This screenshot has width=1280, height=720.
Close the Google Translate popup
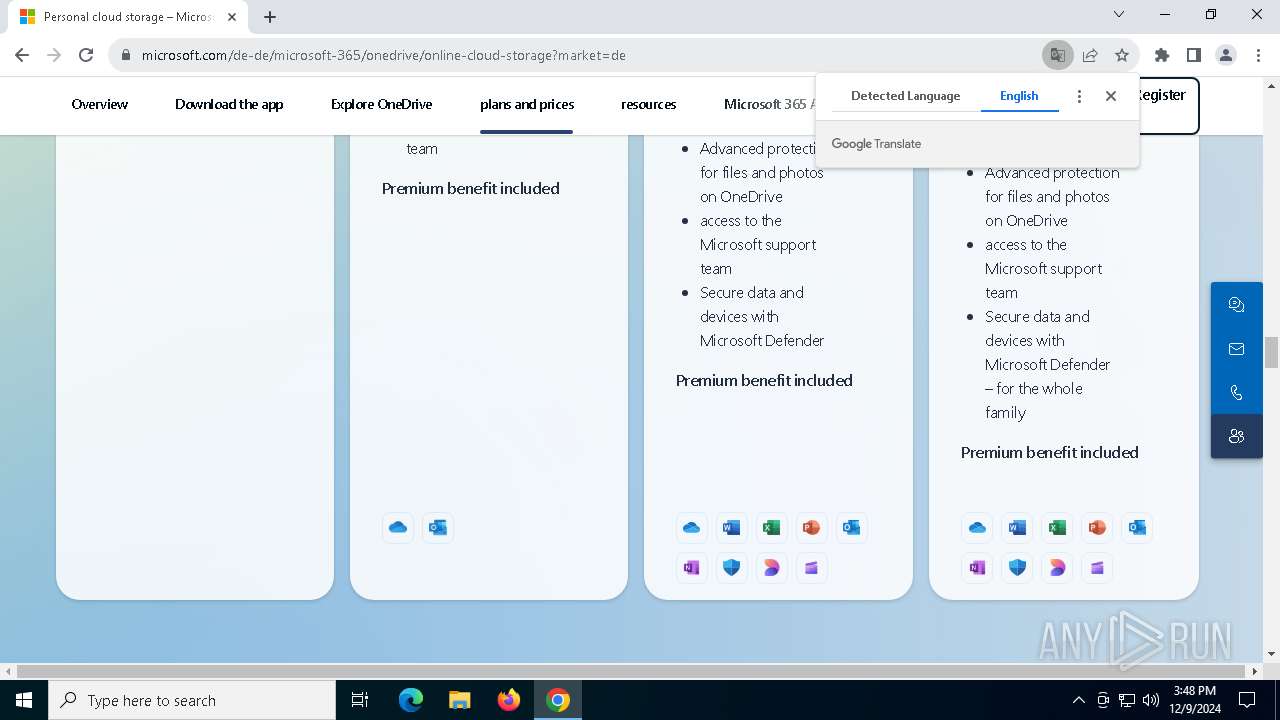[1110, 96]
